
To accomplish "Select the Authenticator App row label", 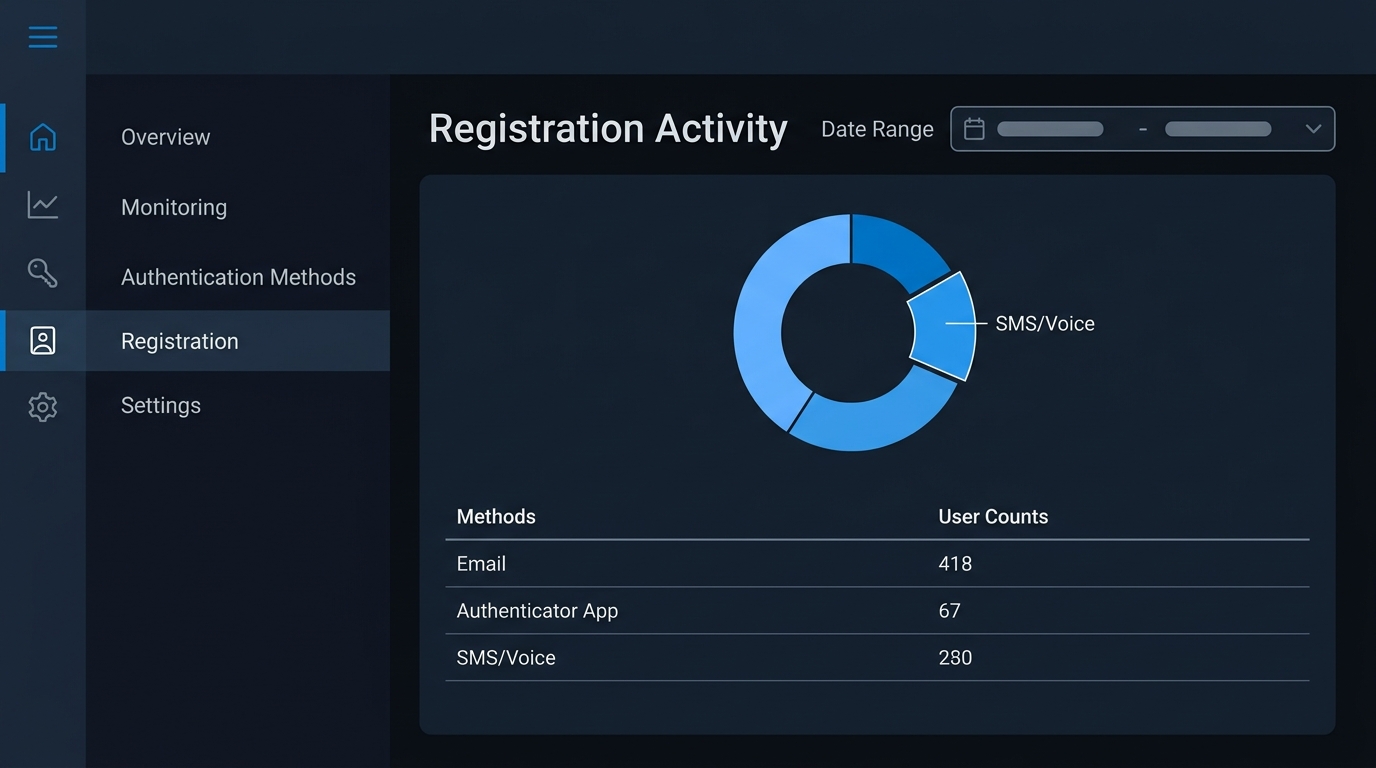I will 537,611.
